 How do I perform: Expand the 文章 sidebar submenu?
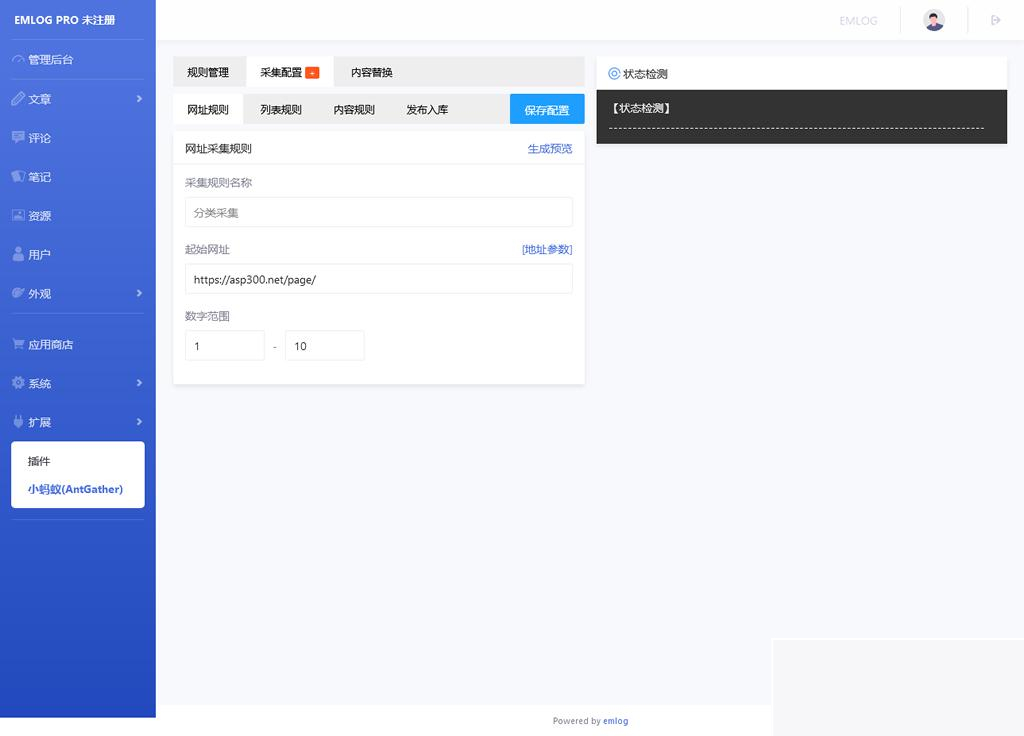tap(139, 99)
